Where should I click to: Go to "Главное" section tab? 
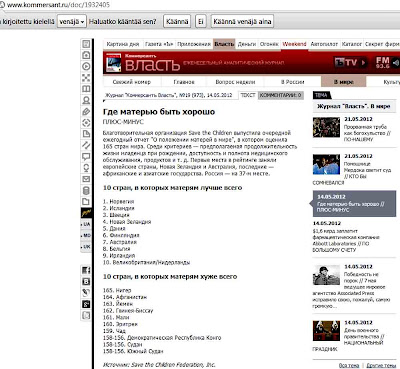[x=184, y=82]
